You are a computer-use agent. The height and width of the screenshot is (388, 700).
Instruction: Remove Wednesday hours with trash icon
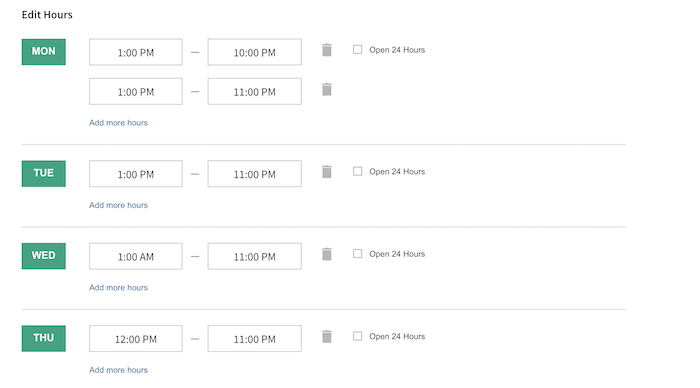pyautogui.click(x=327, y=254)
